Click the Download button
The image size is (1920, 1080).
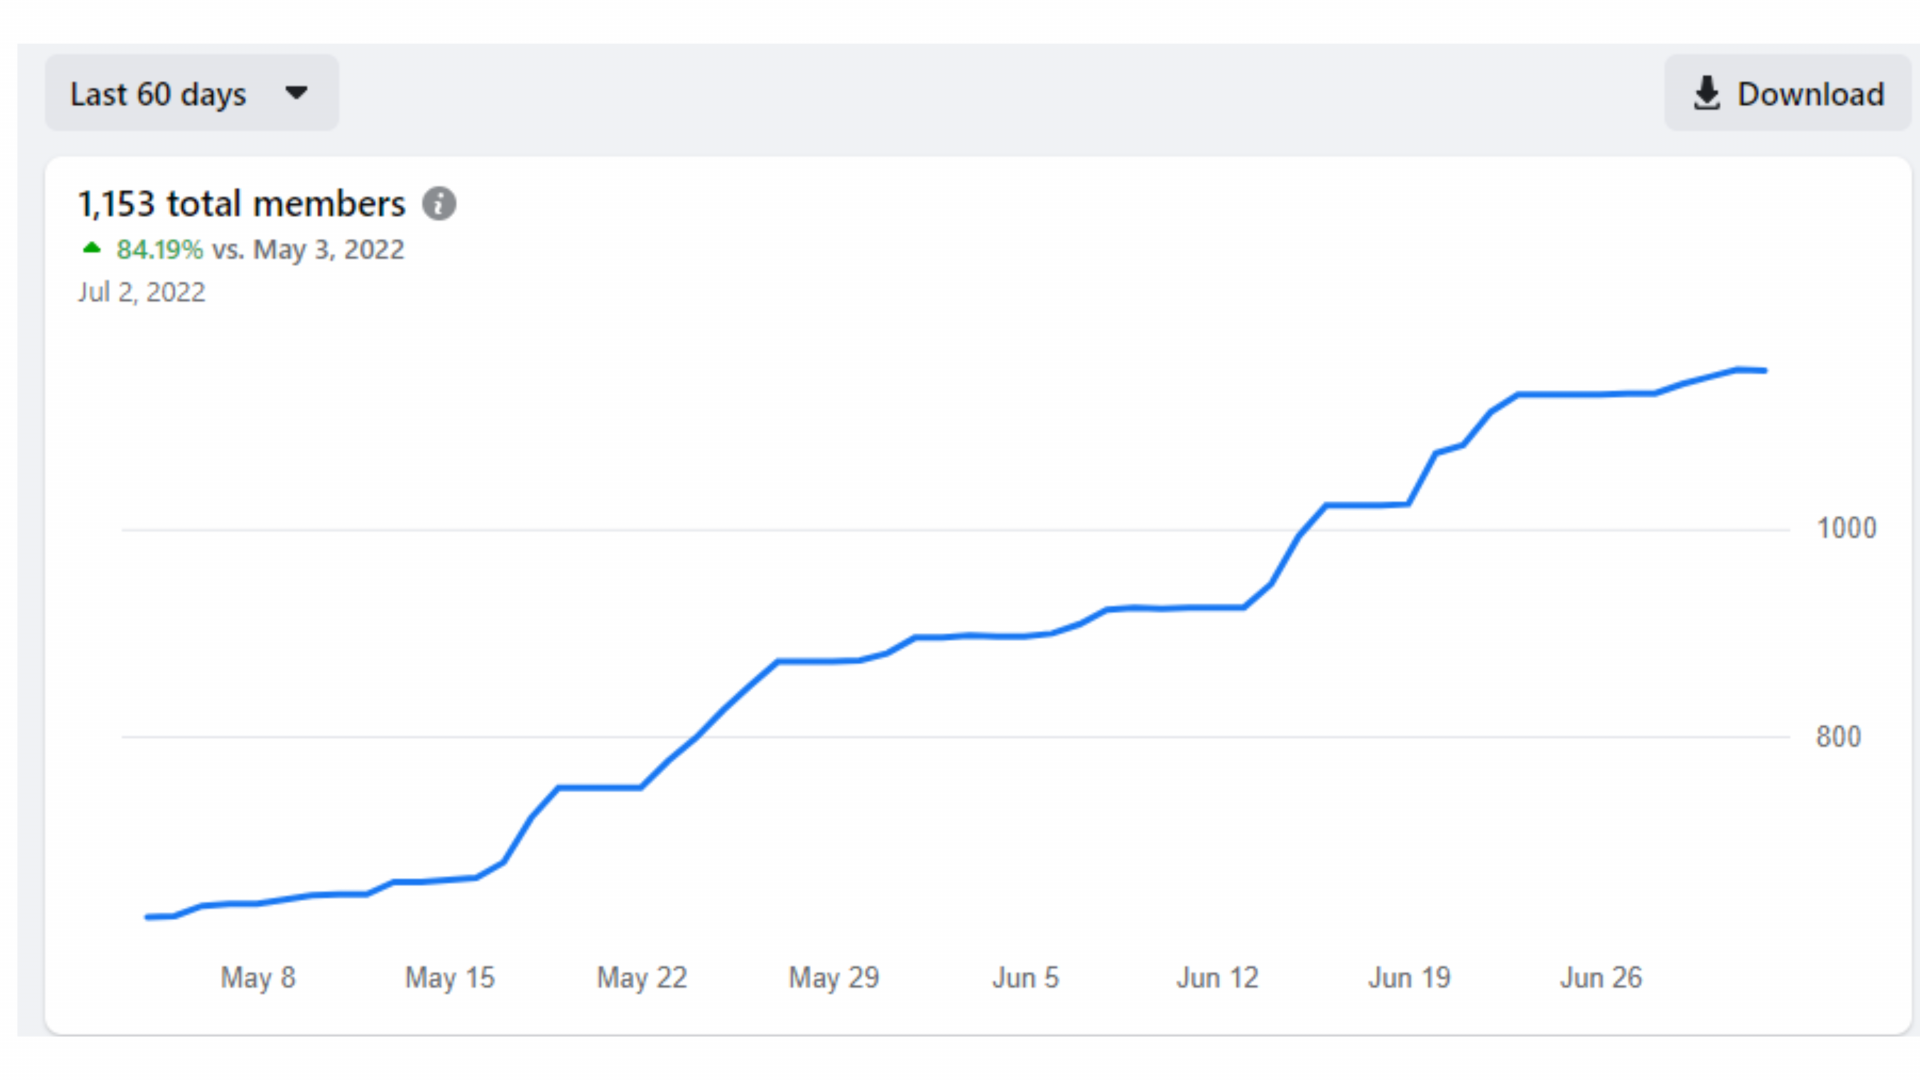1787,93
